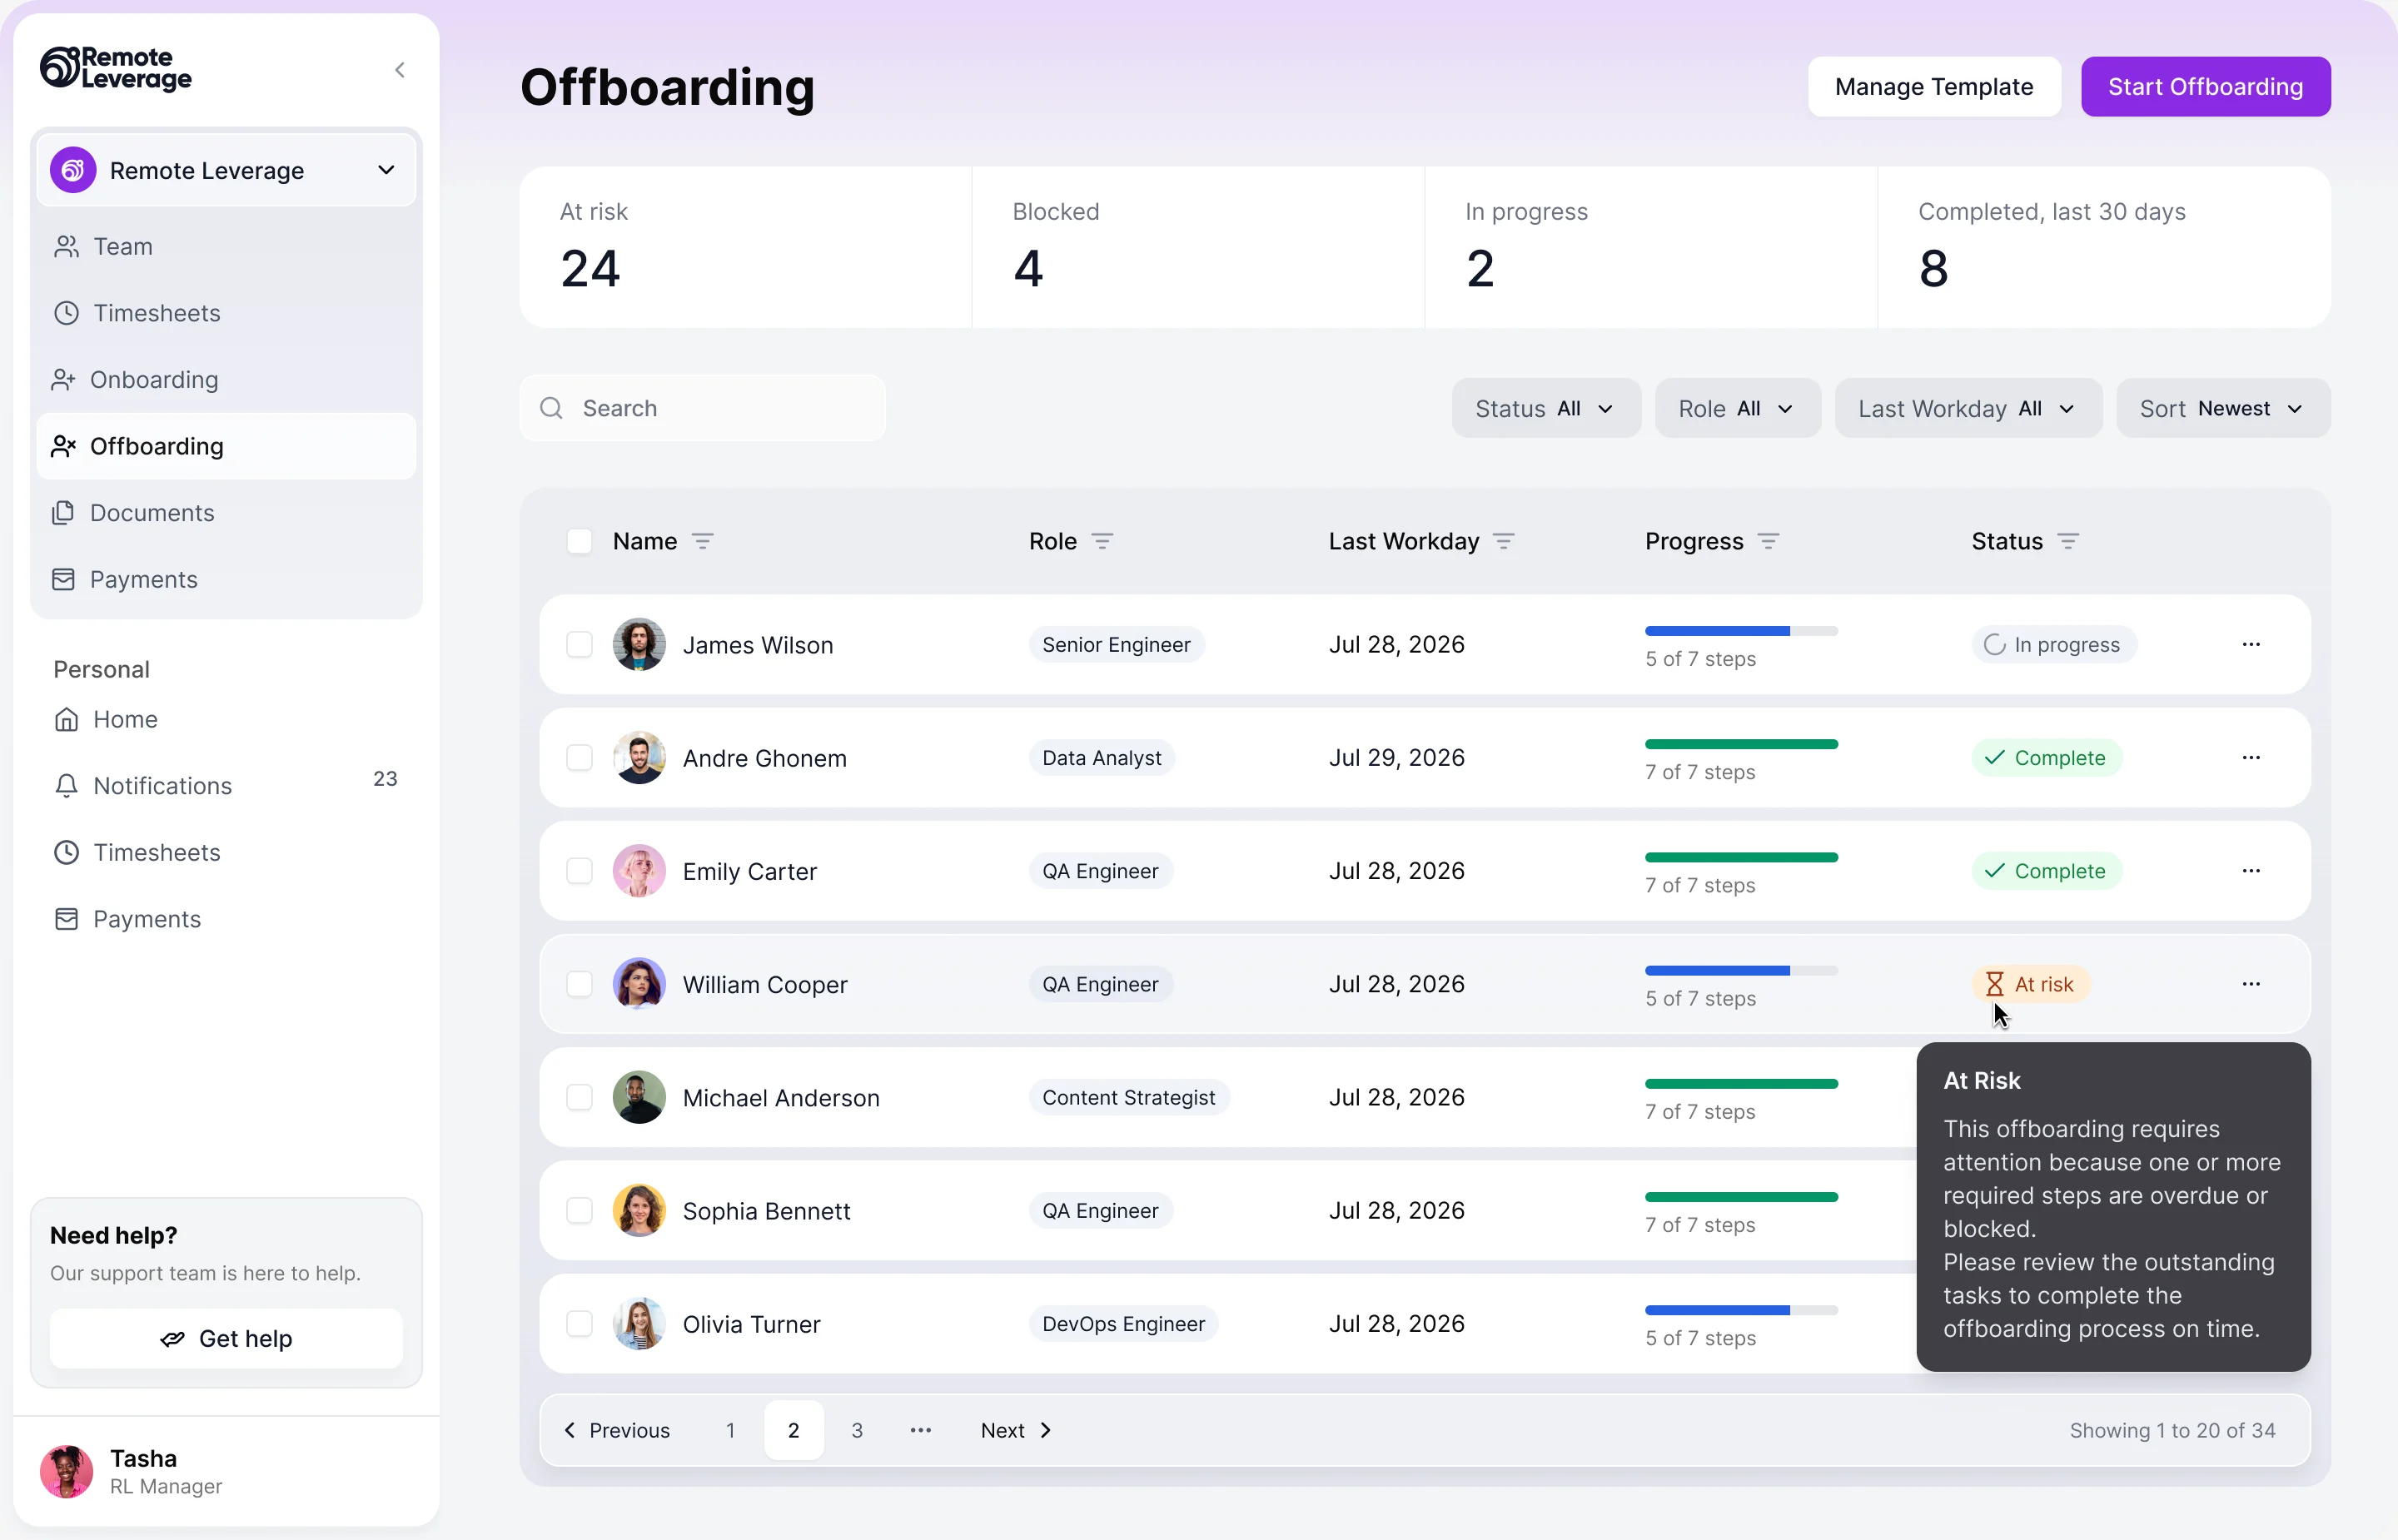2398x1540 pixels.
Task: Click the Last Workday column filter icon
Action: 1504,541
